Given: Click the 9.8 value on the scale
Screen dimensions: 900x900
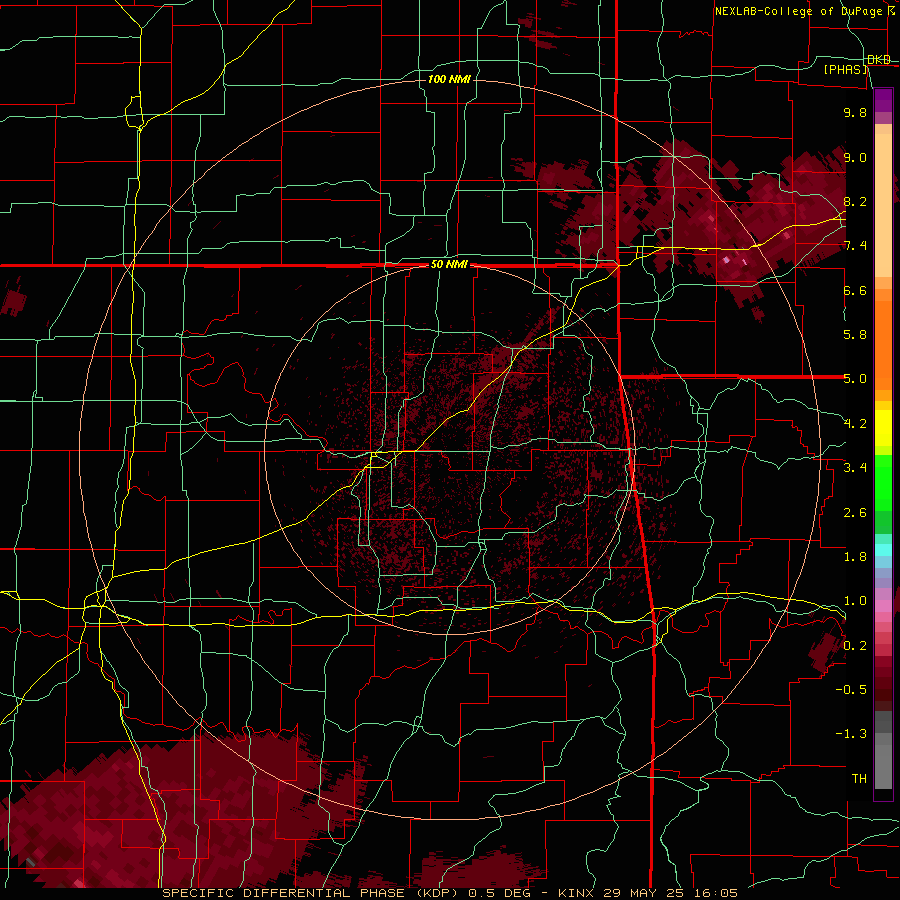Looking at the screenshot, I should coord(855,112).
